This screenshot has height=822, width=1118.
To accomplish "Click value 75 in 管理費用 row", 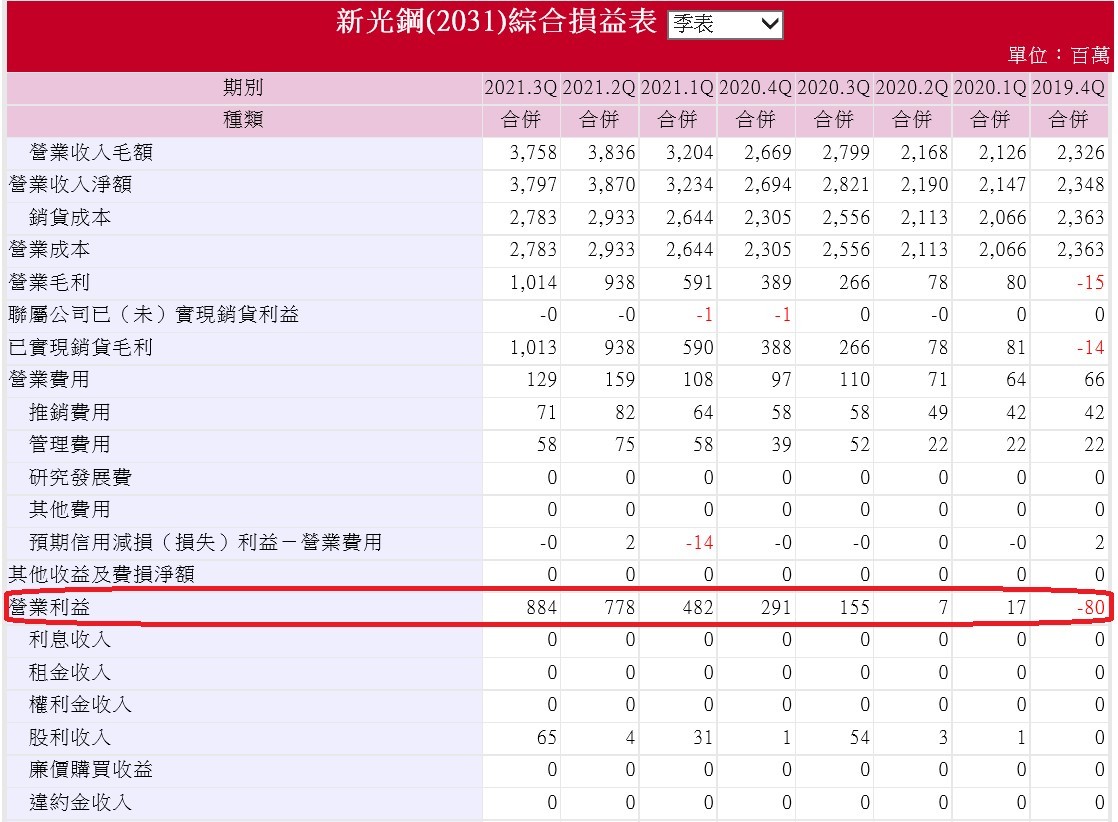I will (x=625, y=444).
